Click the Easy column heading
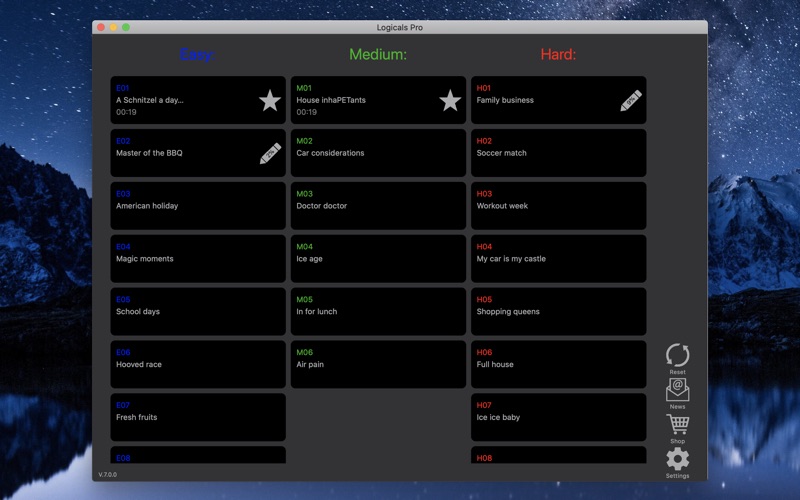This screenshot has width=800, height=500. [197, 55]
